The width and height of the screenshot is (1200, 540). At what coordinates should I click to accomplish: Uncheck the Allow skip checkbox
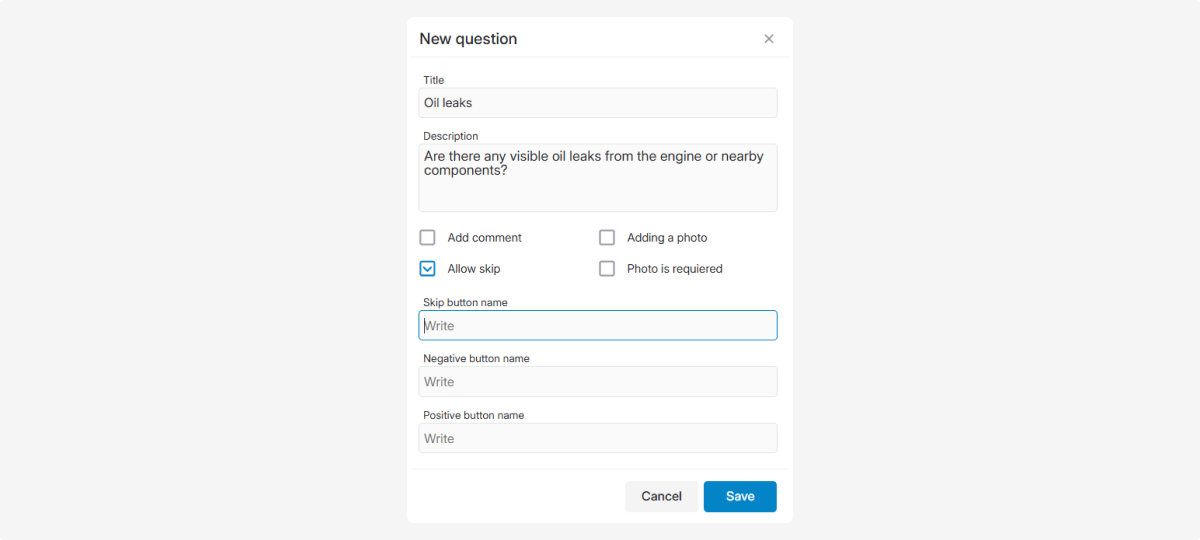click(x=428, y=269)
